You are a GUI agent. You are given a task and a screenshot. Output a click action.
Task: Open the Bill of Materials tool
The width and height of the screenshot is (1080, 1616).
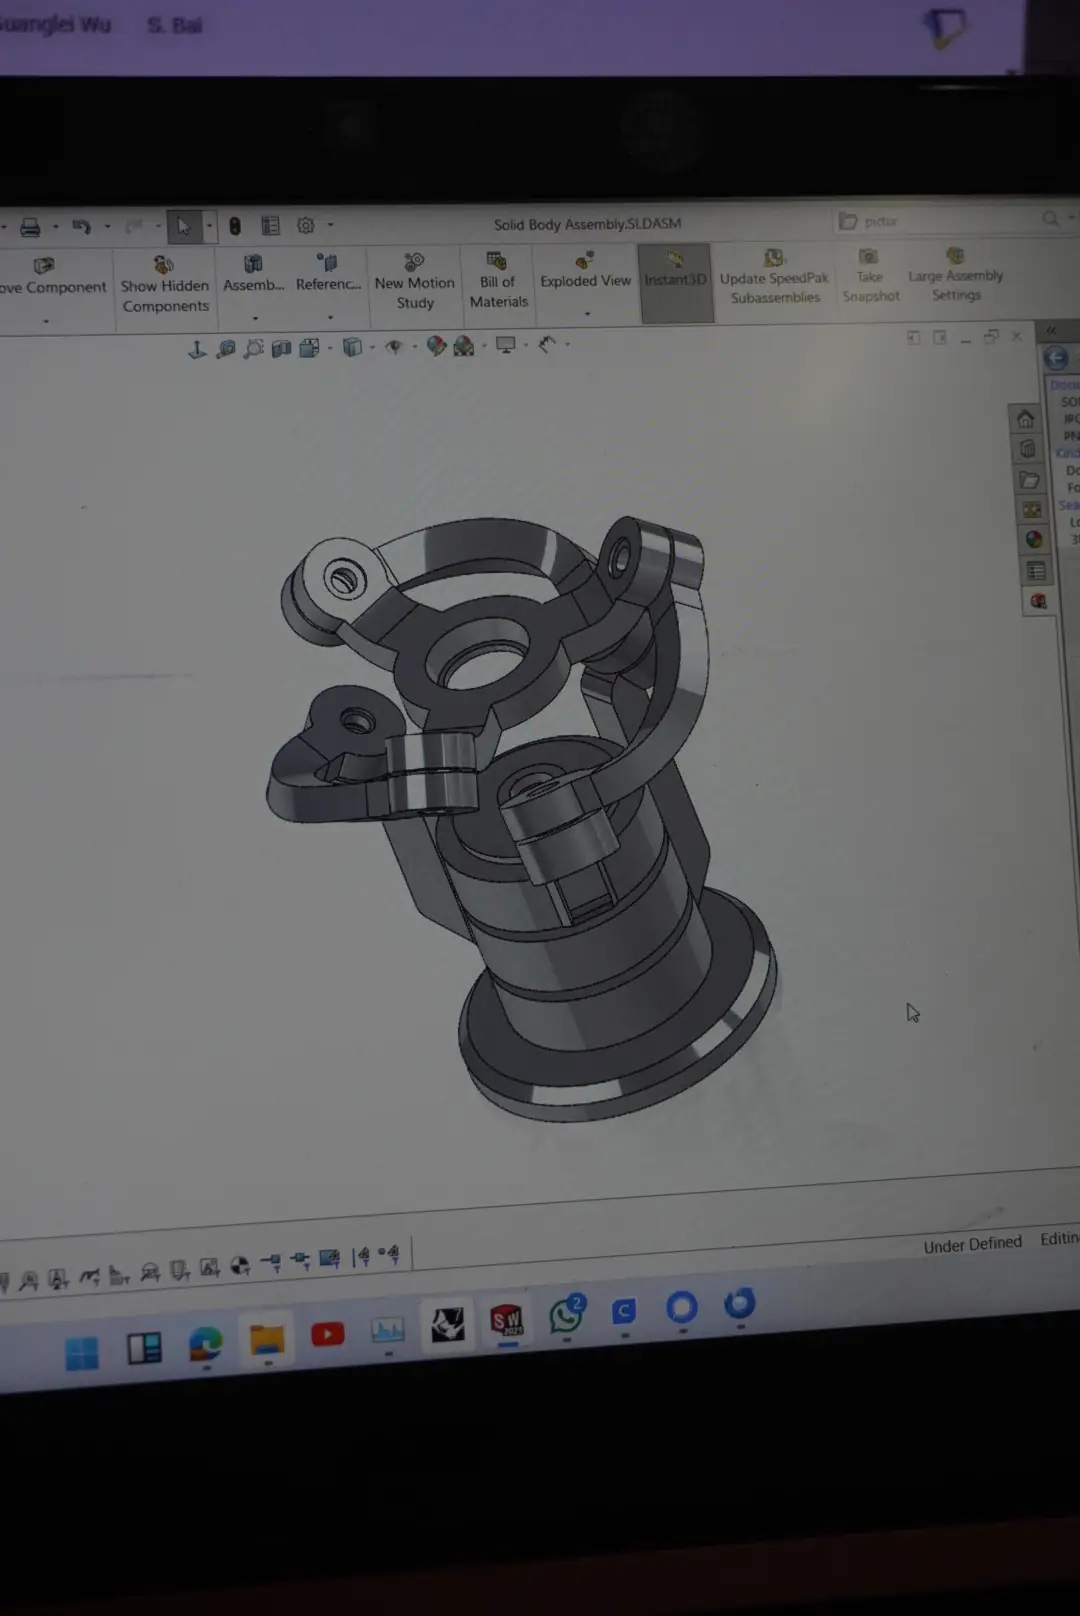coord(498,281)
